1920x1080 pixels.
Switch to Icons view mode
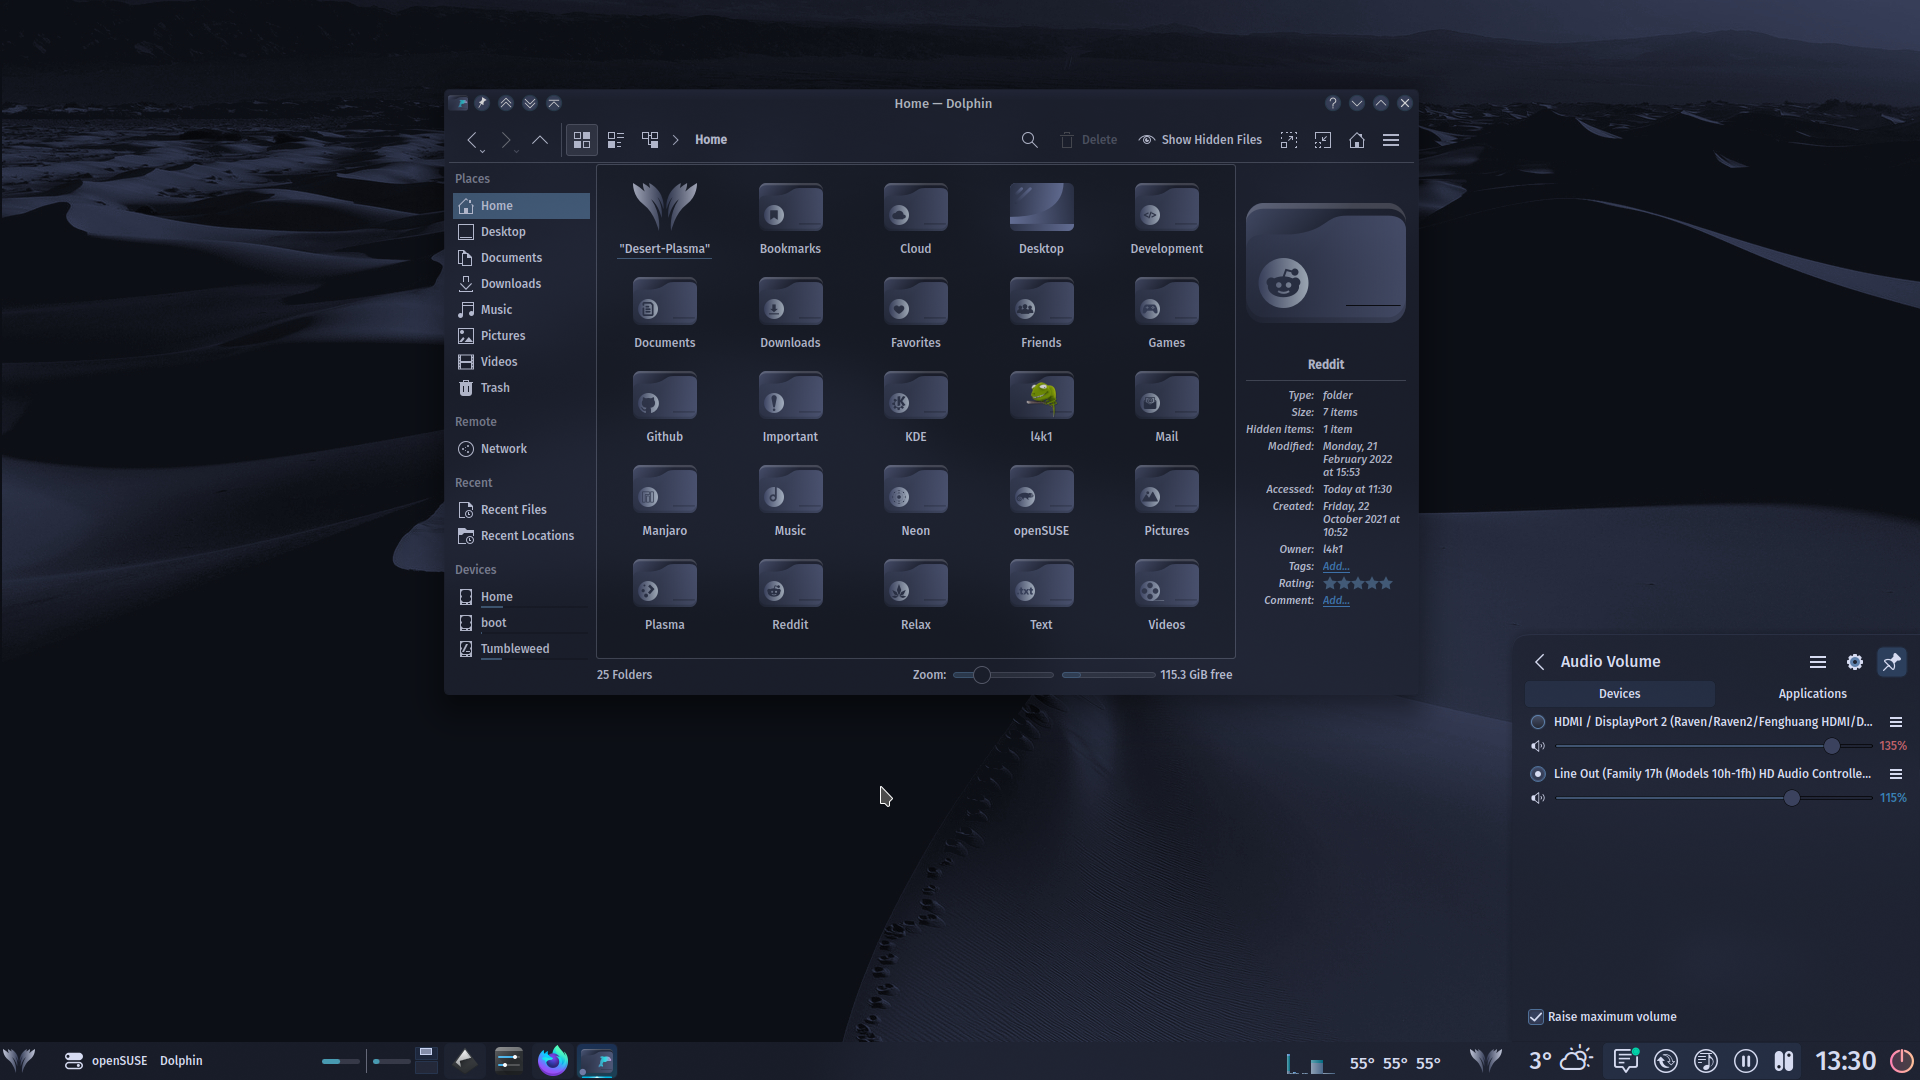click(x=582, y=140)
